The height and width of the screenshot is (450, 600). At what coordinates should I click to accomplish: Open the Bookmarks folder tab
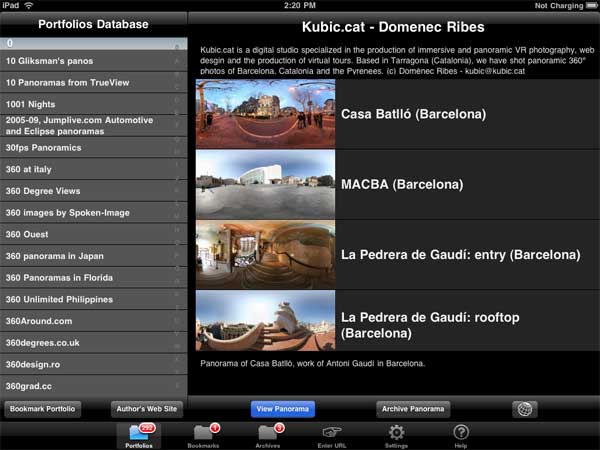pyautogui.click(x=203, y=435)
